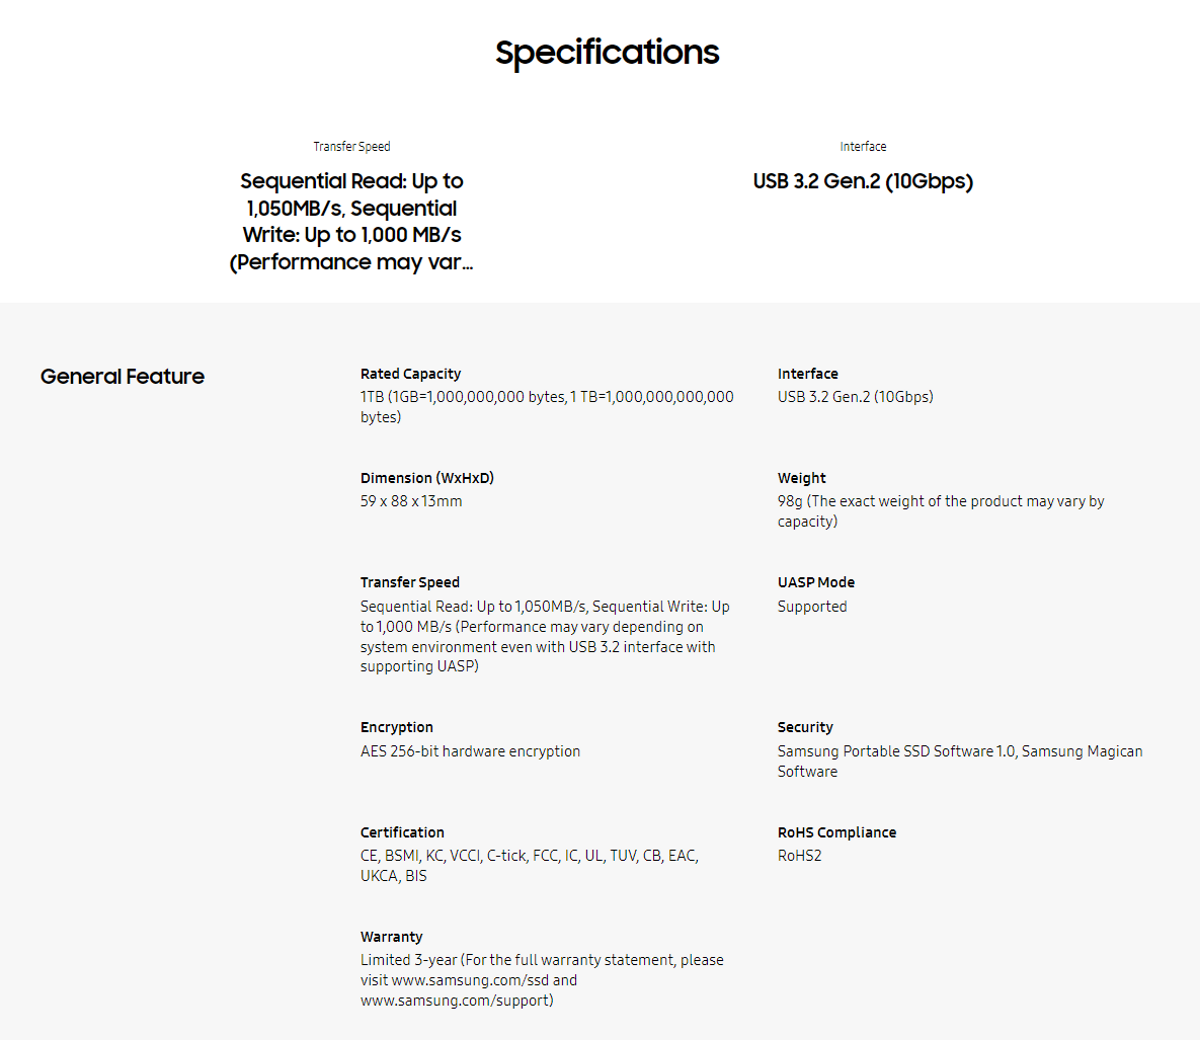Click the Encryption specification label
1200x1040 pixels.
(397, 727)
